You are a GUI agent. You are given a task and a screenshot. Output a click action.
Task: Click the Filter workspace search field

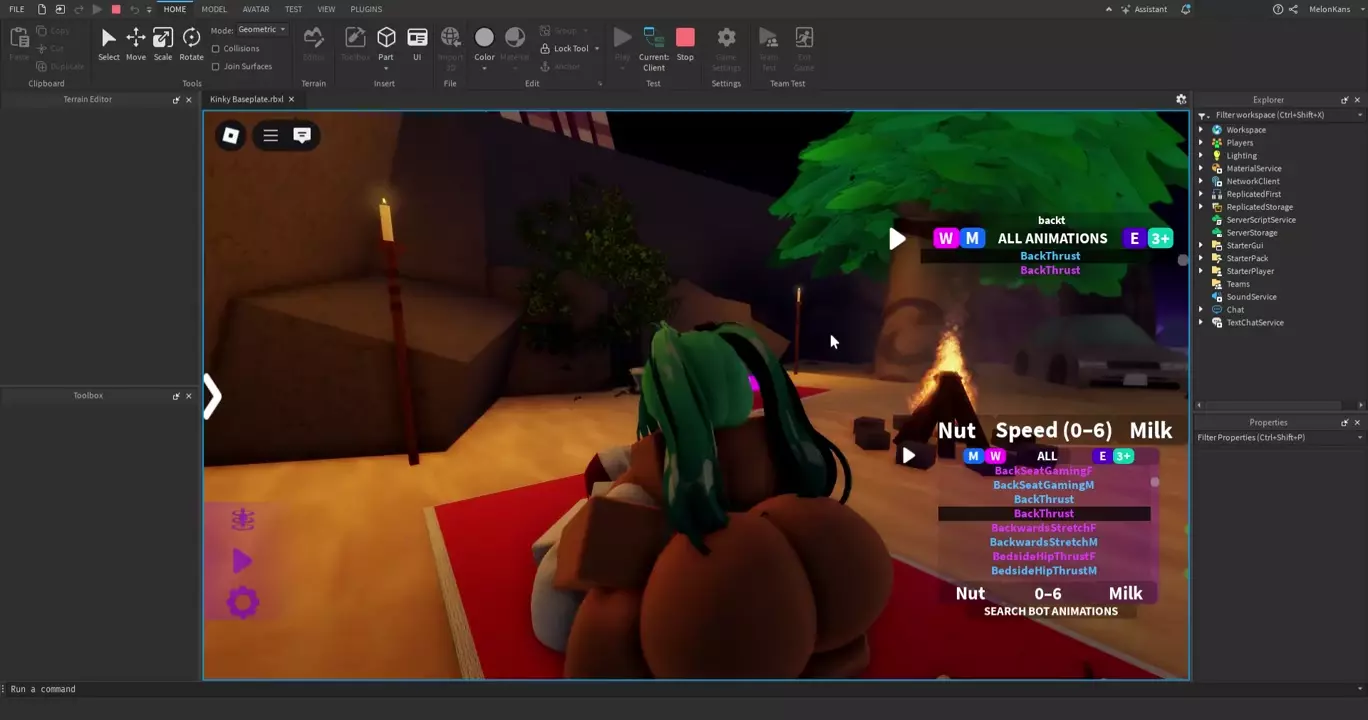point(1276,115)
